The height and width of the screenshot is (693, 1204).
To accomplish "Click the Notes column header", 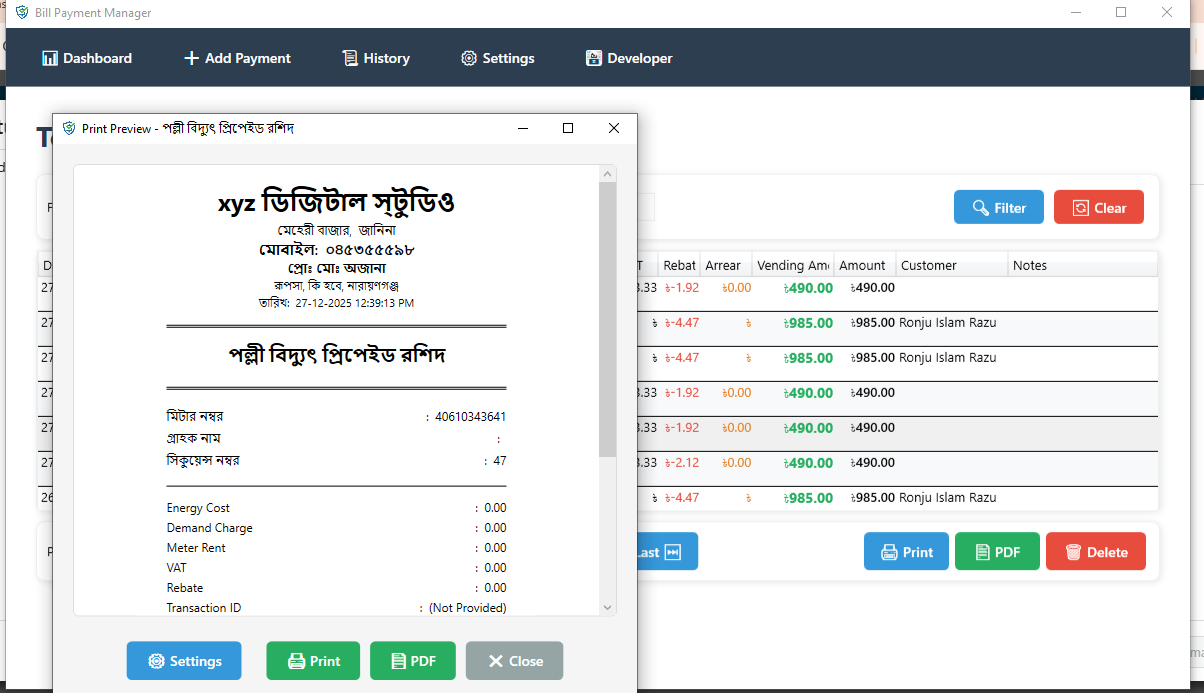I will coord(1028,264).
